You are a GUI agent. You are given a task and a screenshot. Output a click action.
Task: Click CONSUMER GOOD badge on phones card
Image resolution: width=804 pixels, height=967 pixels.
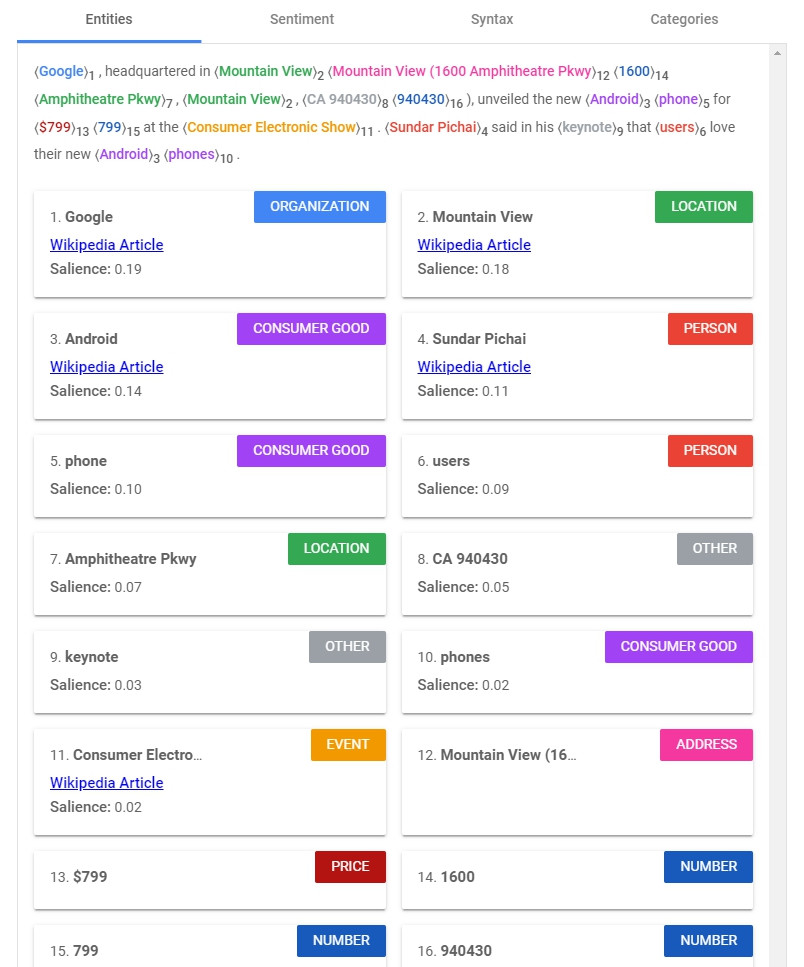tap(678, 647)
